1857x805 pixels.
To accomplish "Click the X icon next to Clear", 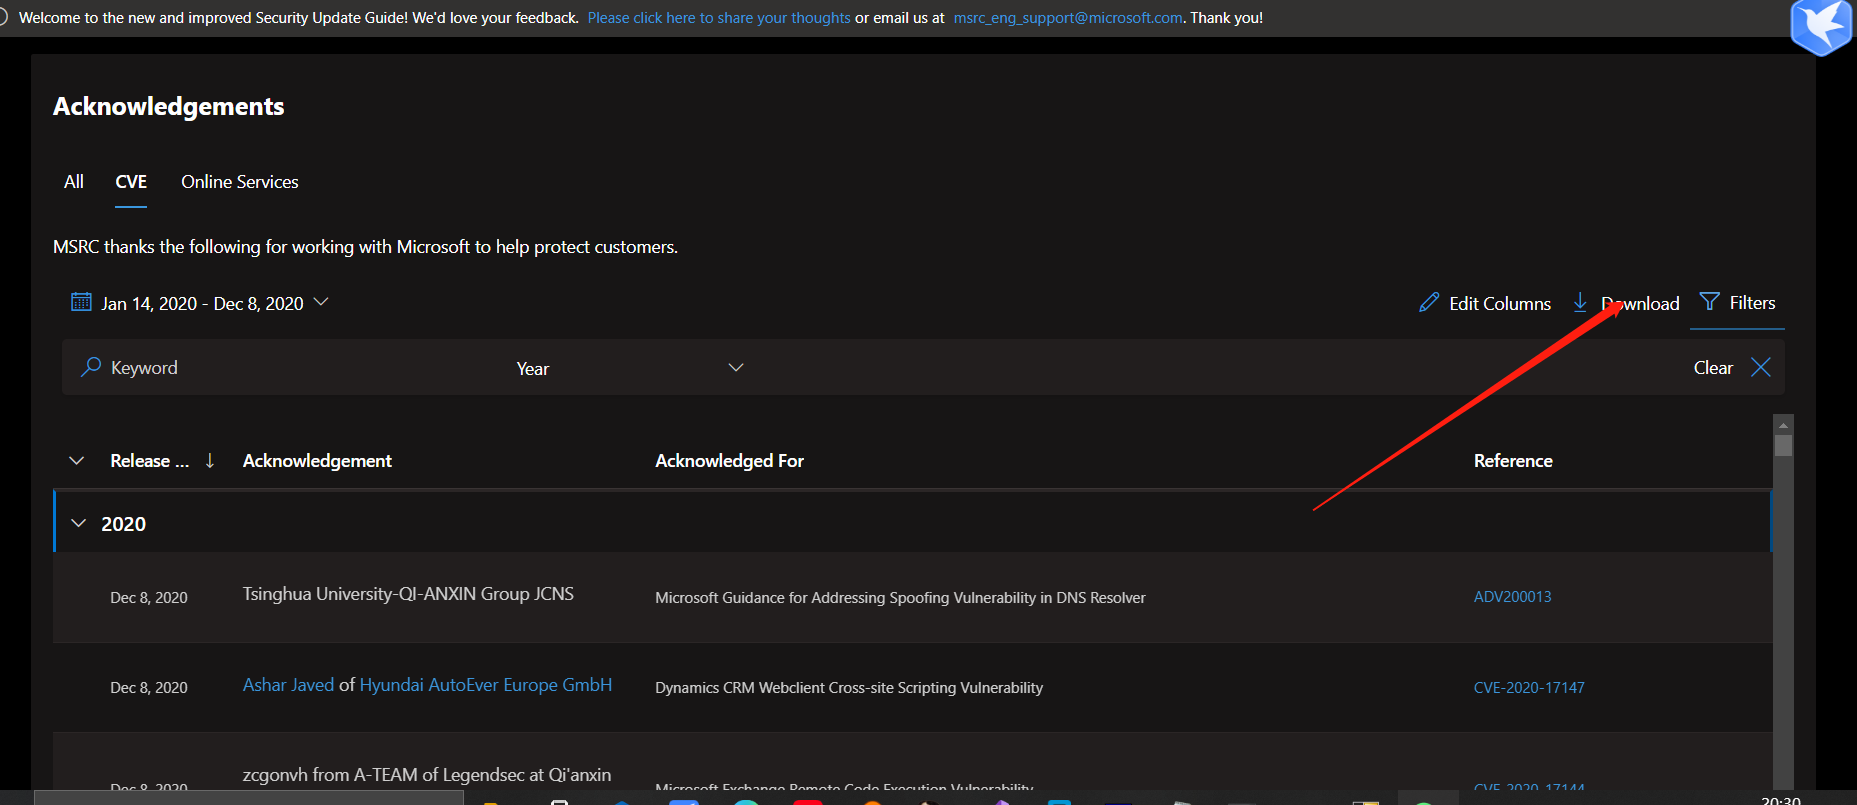I will tap(1761, 367).
